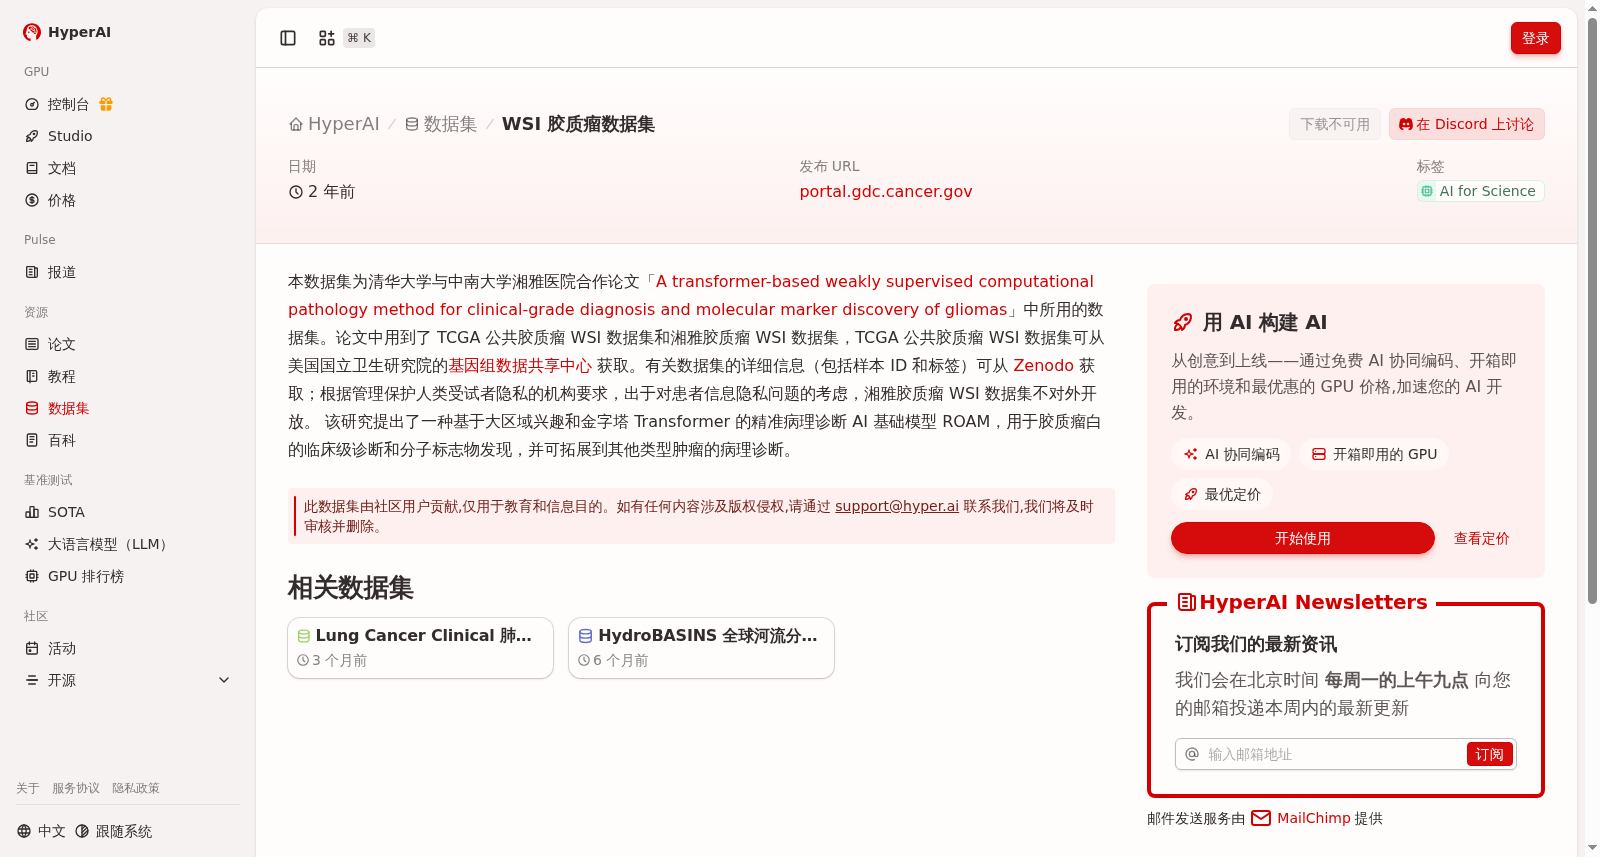Open the 基因组数据共享中心 link
This screenshot has width=1600, height=857.
[520, 365]
